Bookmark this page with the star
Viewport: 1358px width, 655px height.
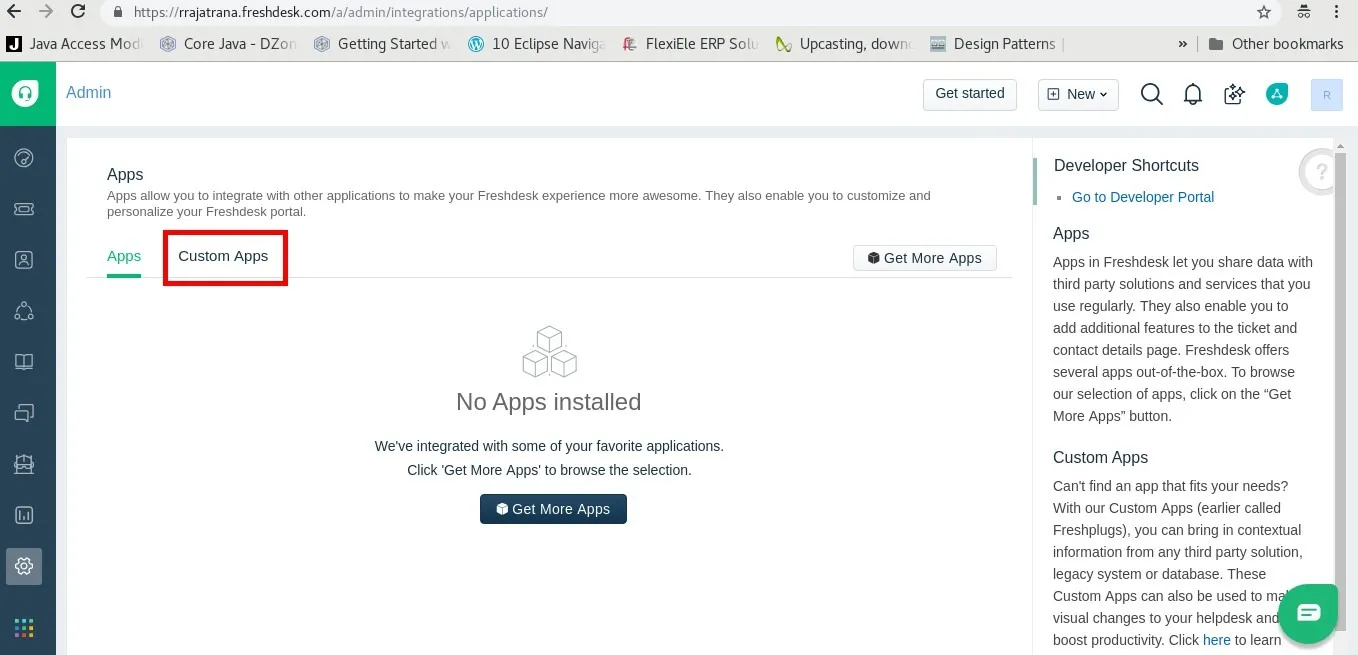coord(1264,13)
